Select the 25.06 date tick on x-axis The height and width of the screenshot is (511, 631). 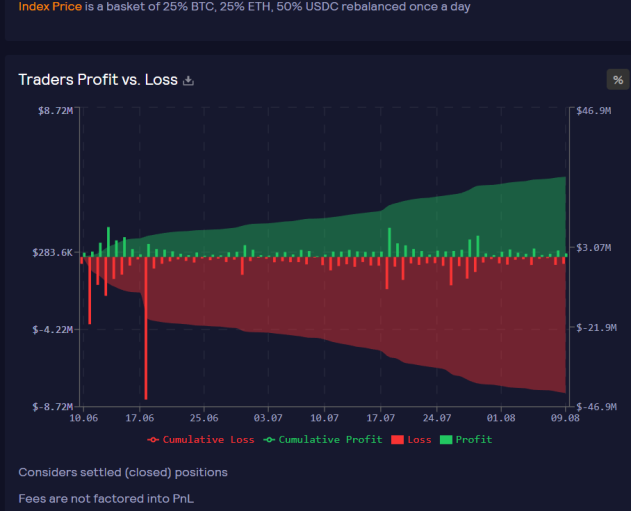pyautogui.click(x=204, y=418)
